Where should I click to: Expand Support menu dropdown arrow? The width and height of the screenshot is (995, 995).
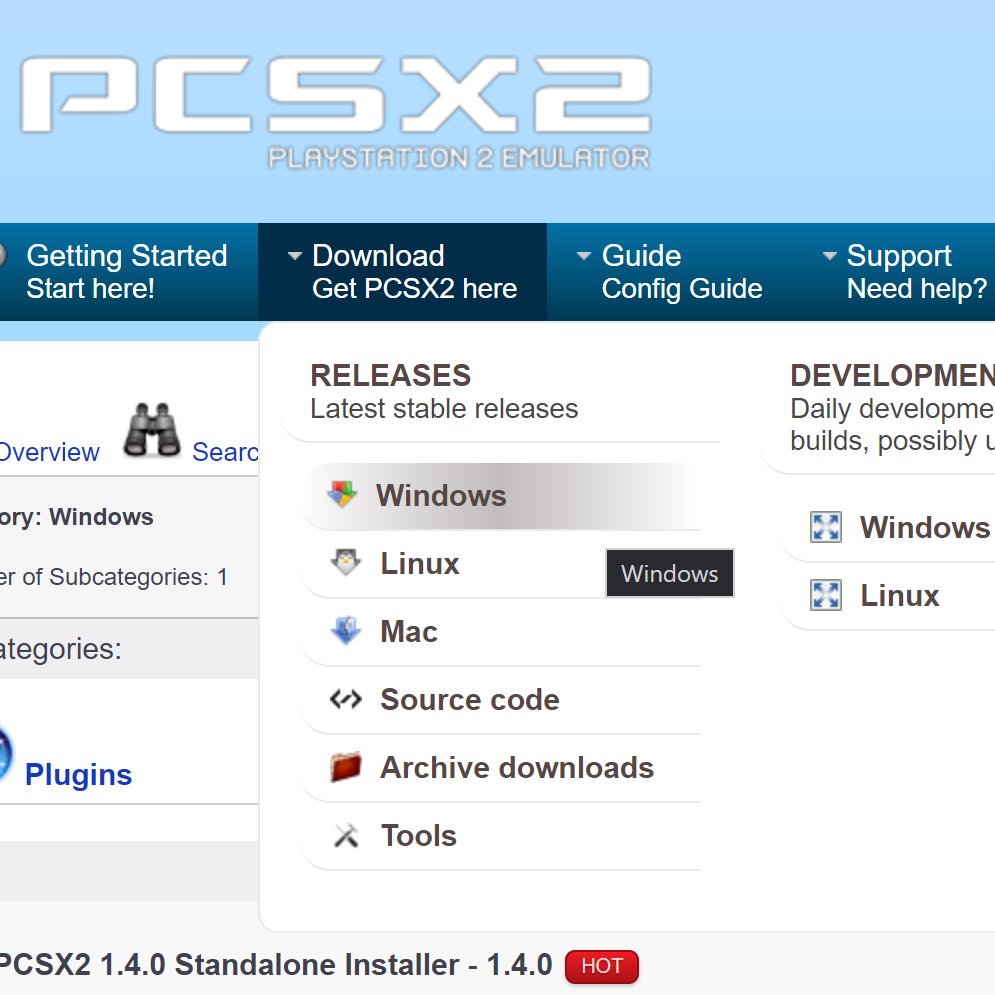(x=829, y=256)
